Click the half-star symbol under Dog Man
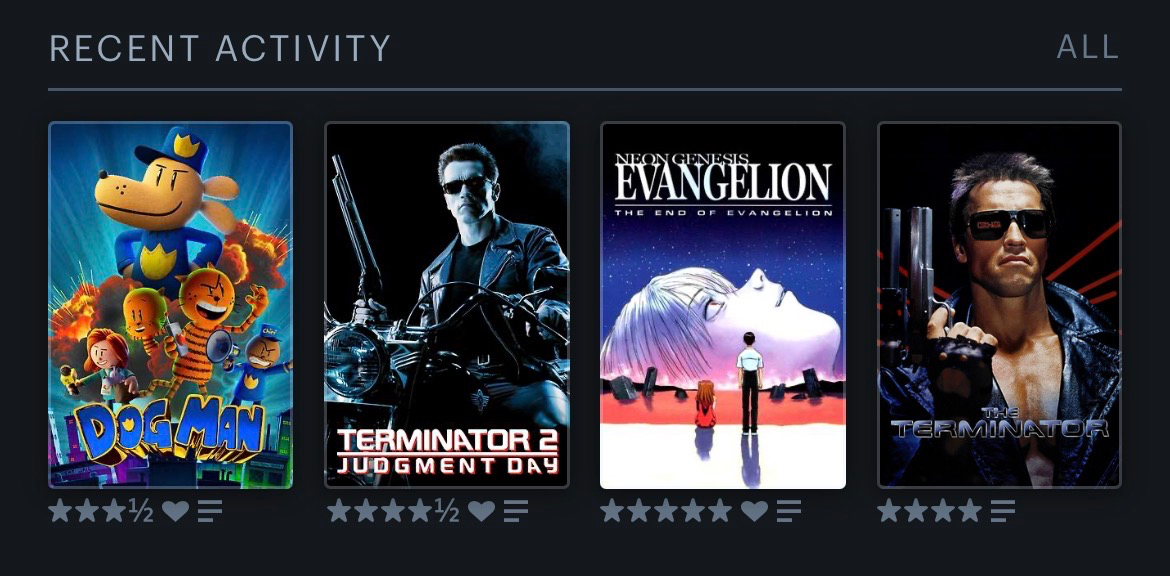Viewport: 1170px width, 576px height. pos(141,511)
